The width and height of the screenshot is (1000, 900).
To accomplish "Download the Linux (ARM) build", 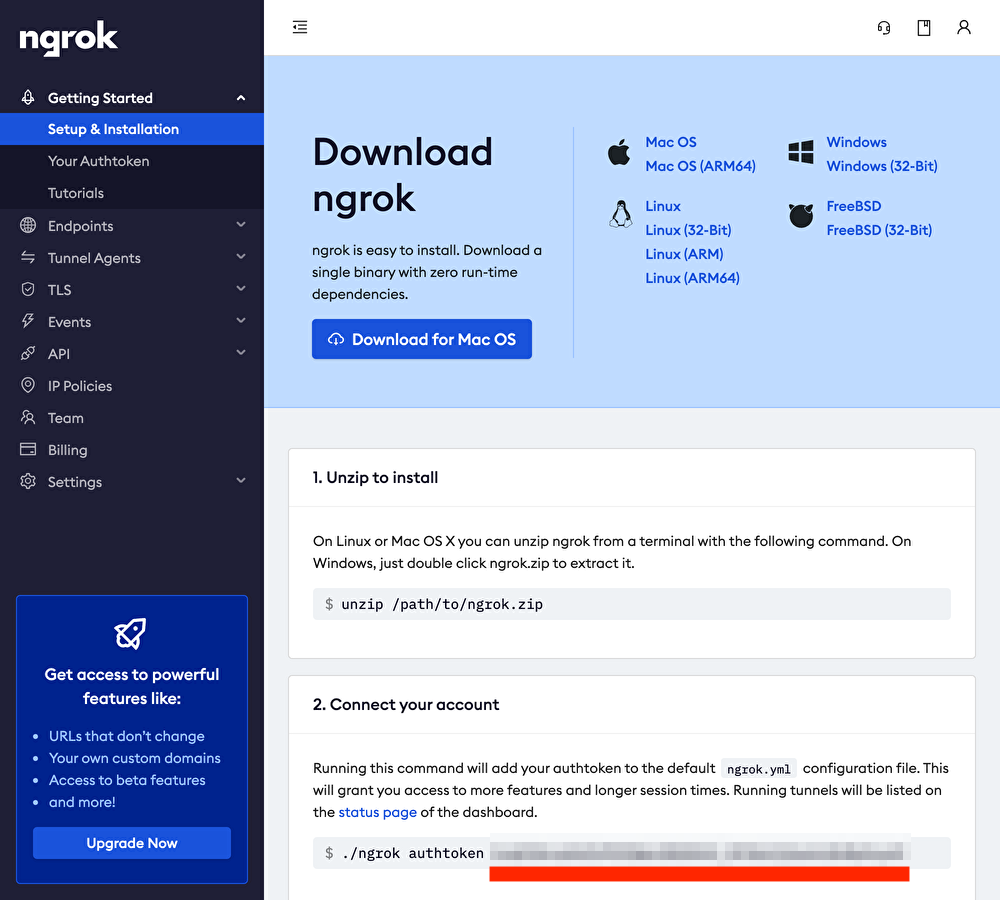I will click(x=684, y=254).
